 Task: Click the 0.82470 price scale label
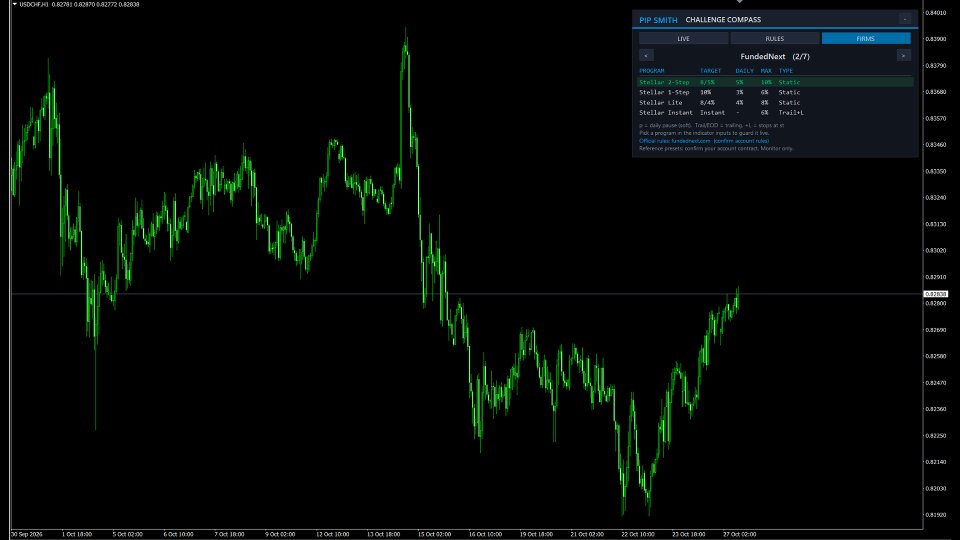click(936, 383)
